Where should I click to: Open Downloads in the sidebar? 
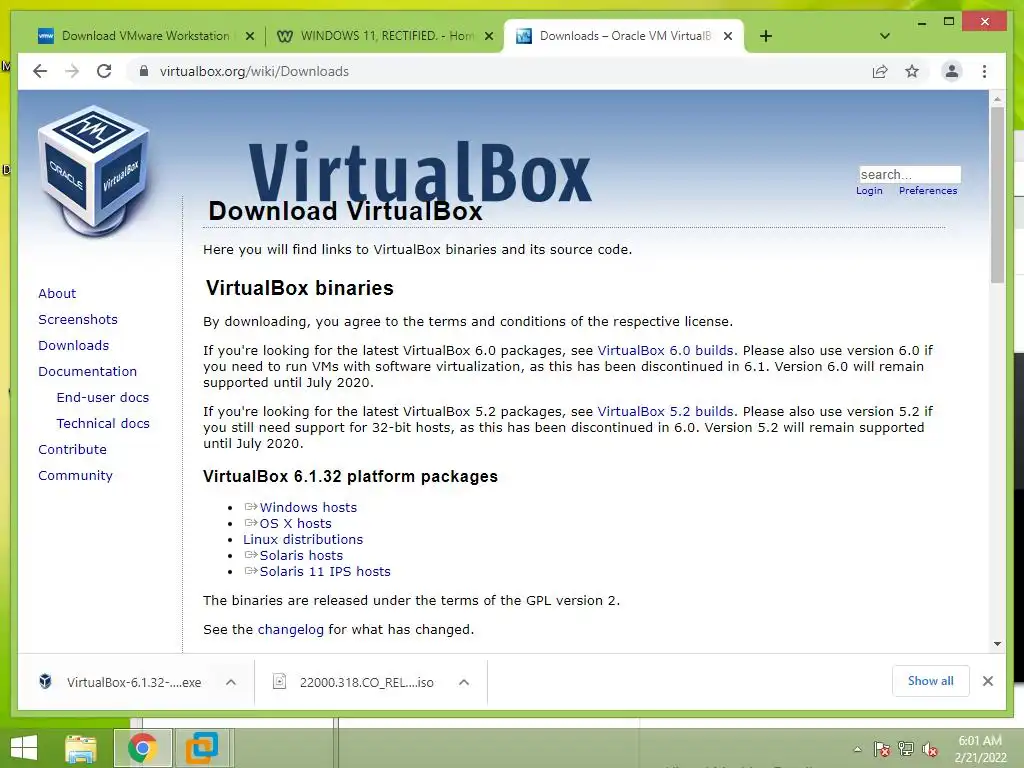click(73, 345)
